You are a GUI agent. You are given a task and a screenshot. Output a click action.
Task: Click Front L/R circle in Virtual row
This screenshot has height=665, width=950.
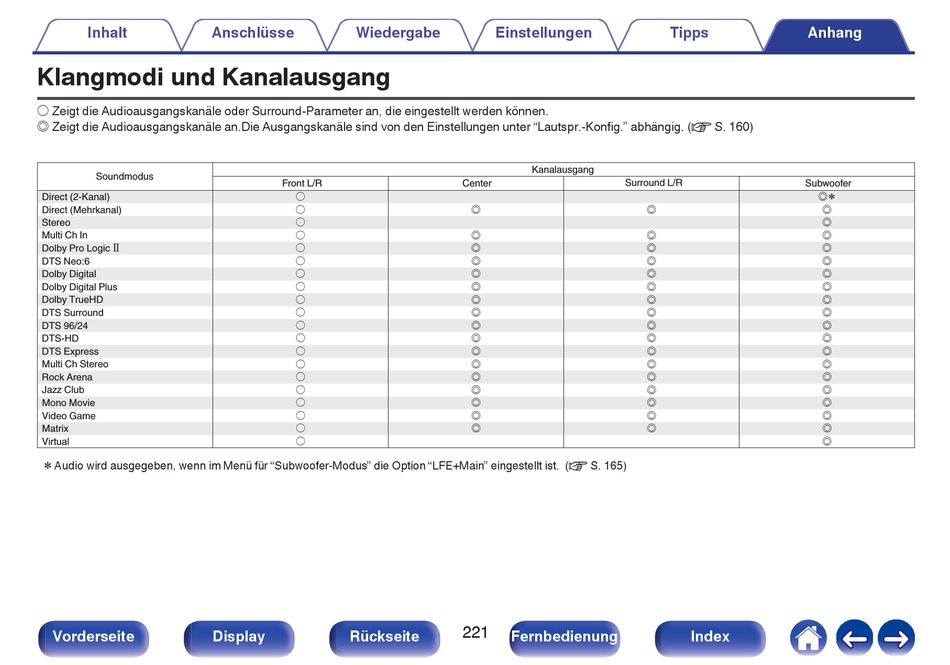(x=301, y=442)
